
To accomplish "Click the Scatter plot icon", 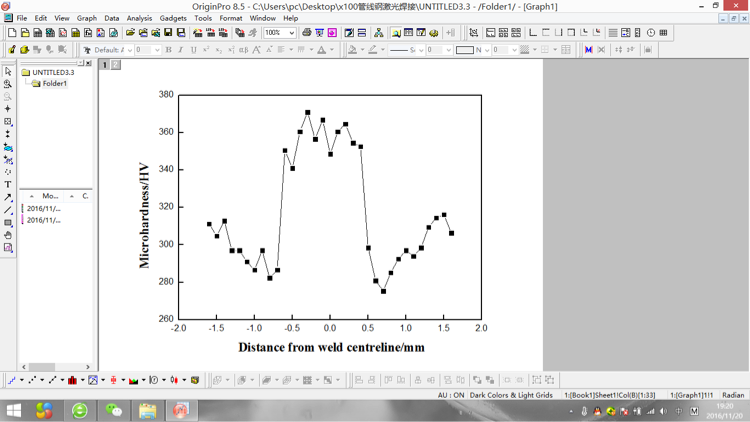I will (x=32, y=380).
